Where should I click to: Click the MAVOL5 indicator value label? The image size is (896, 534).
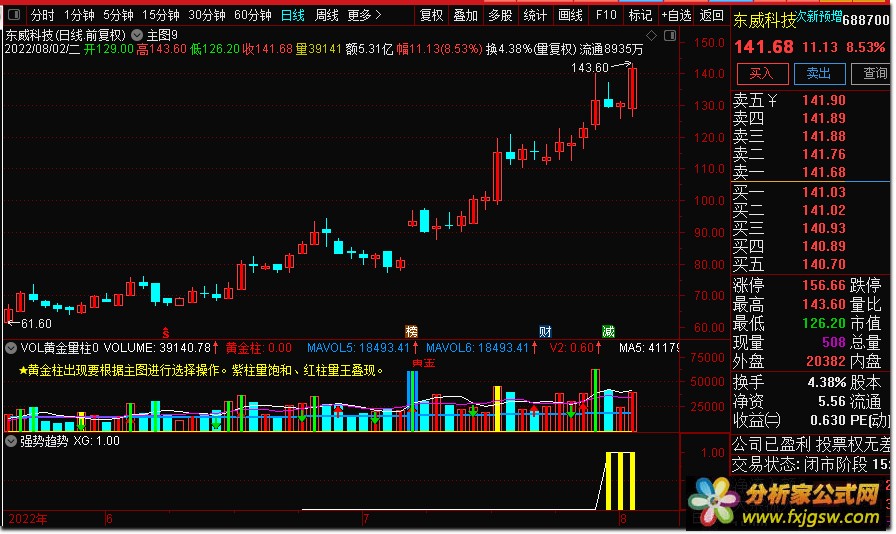(358, 348)
